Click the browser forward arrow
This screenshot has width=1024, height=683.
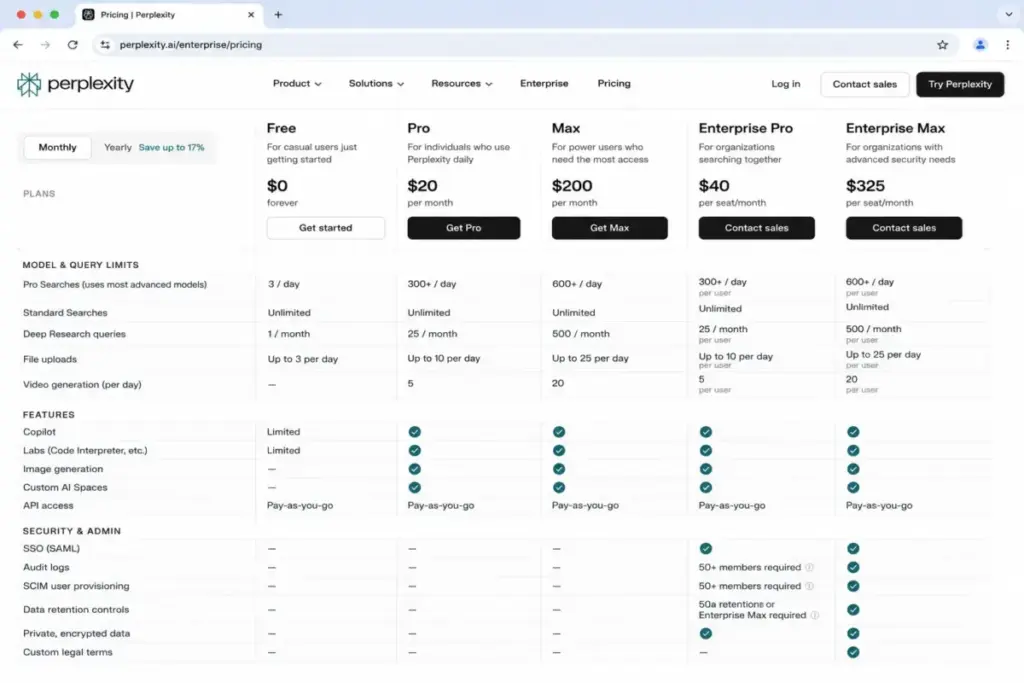coord(45,44)
